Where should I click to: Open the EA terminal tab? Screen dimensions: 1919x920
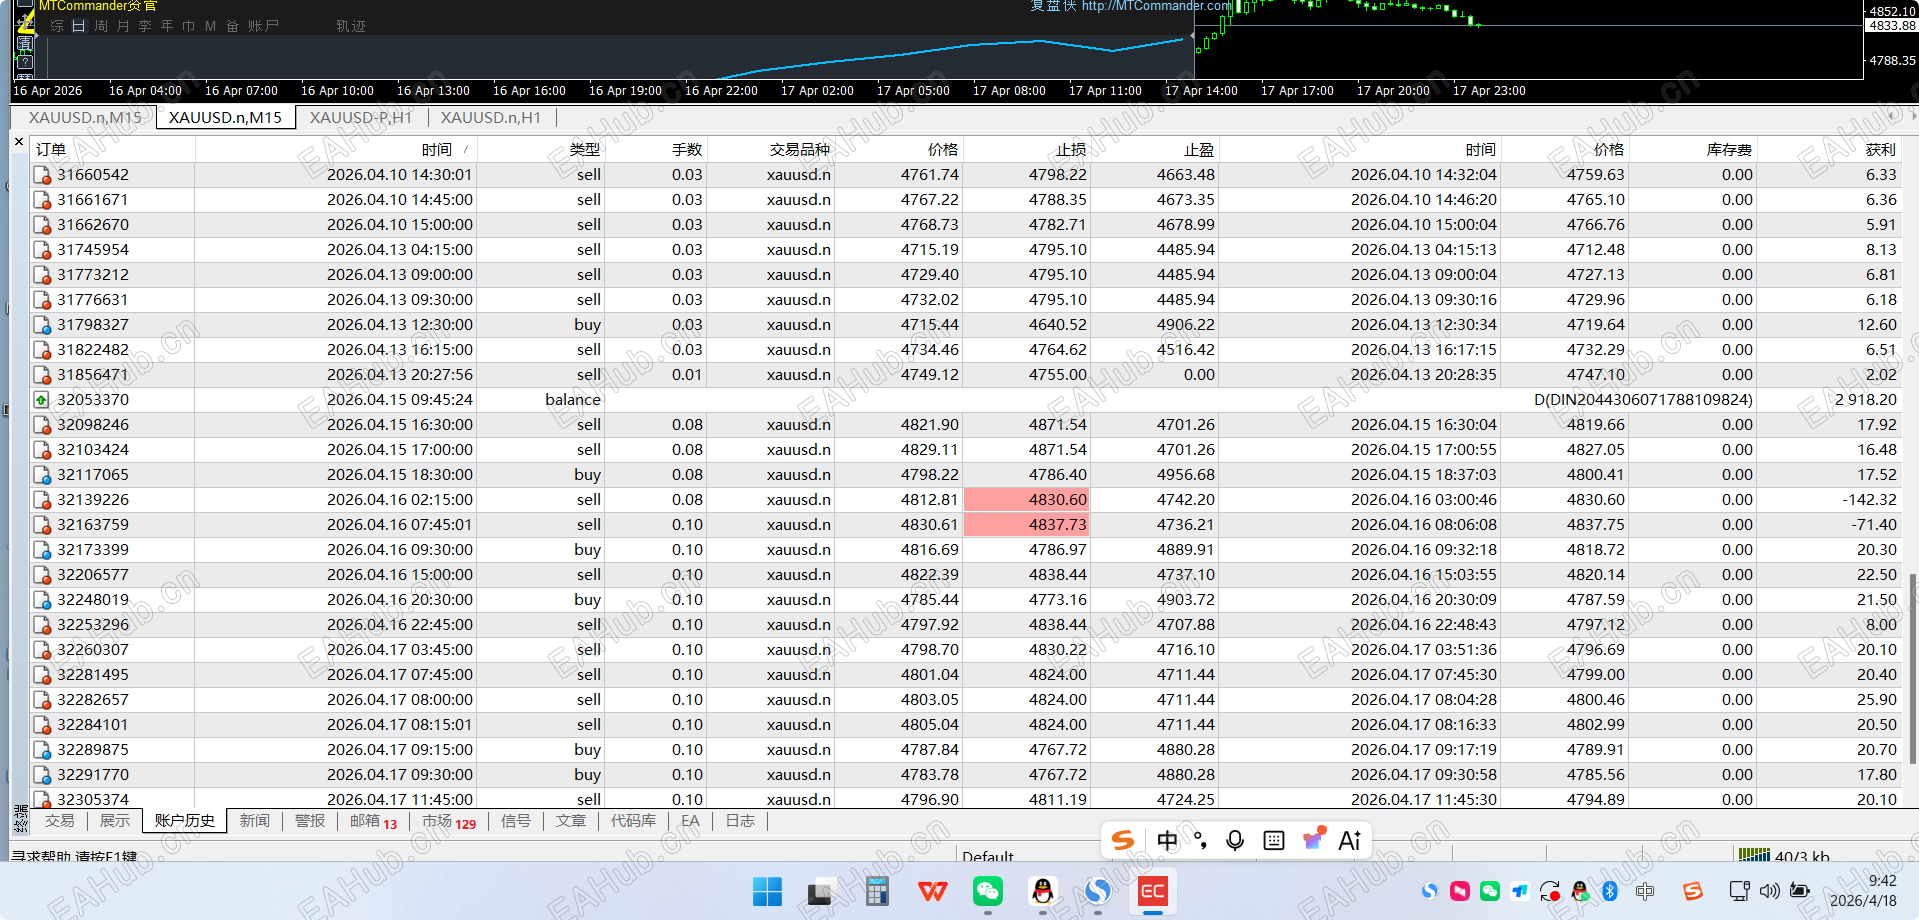[x=690, y=821]
